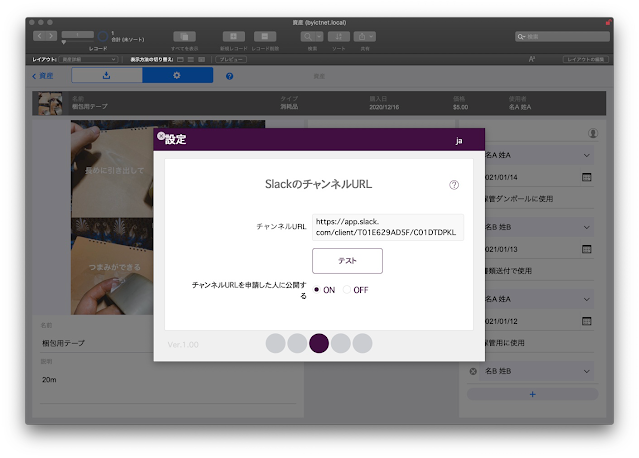Screen dimensions: 639x458
Task: Click the New Record toolbar icon
Action: [x=234, y=37]
